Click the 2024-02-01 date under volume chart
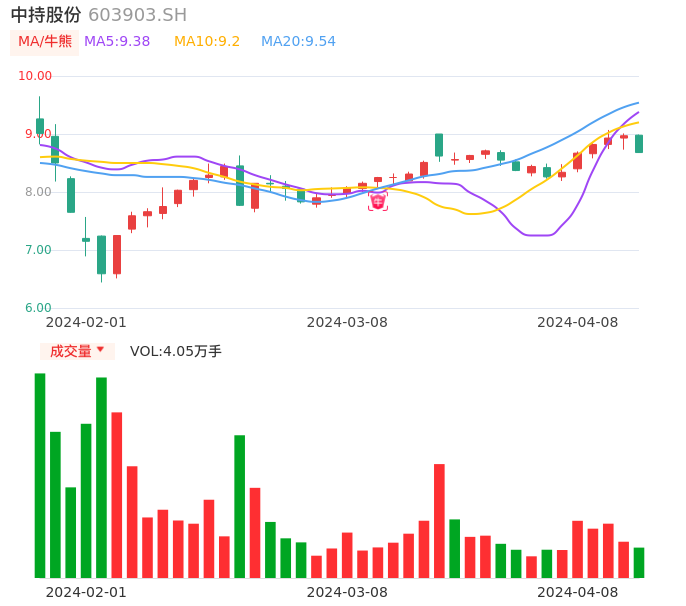 [86, 592]
